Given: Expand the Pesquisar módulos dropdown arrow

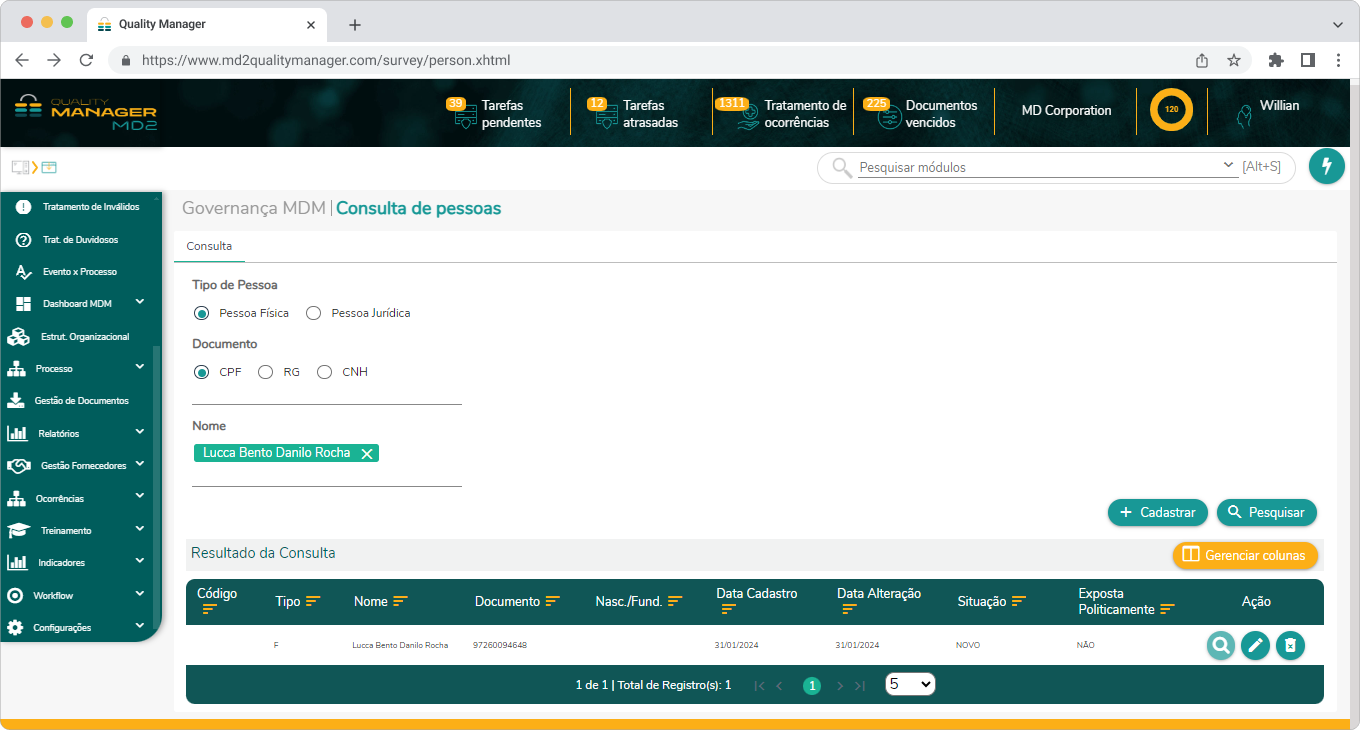Looking at the screenshot, I should [x=1228, y=165].
